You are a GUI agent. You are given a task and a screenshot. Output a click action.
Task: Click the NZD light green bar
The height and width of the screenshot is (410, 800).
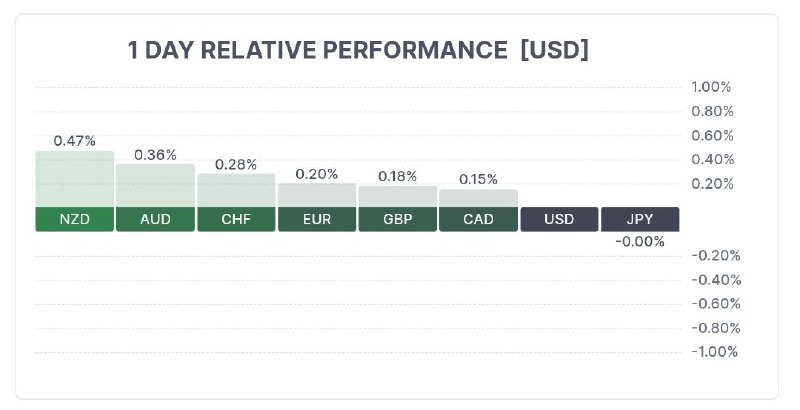[74, 179]
